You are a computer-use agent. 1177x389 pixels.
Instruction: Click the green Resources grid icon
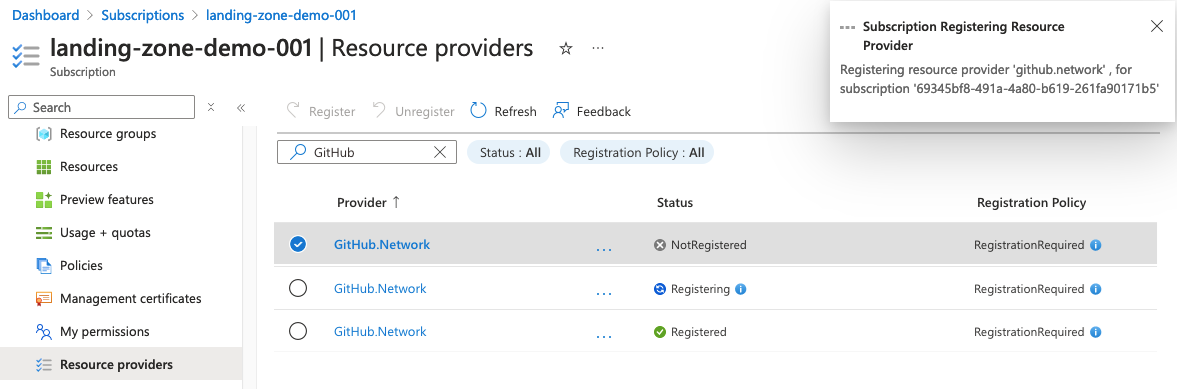(x=44, y=167)
